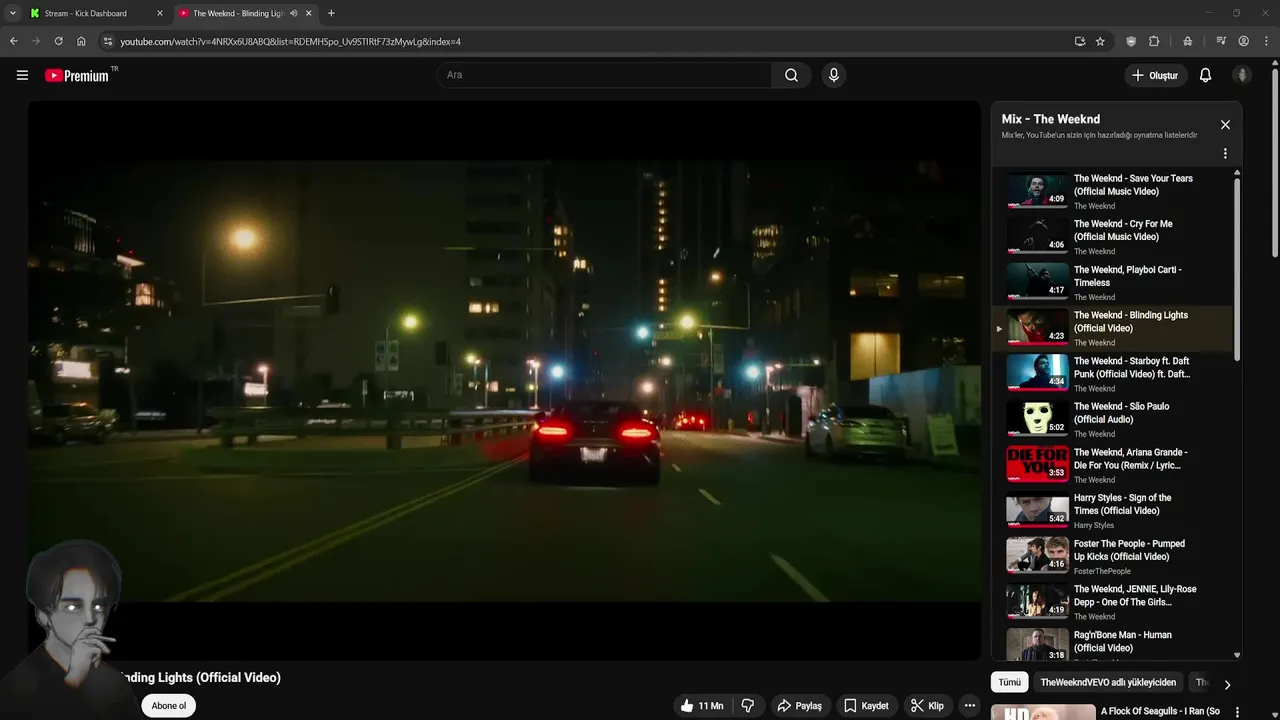View site information icon in address bar

pos(108,41)
